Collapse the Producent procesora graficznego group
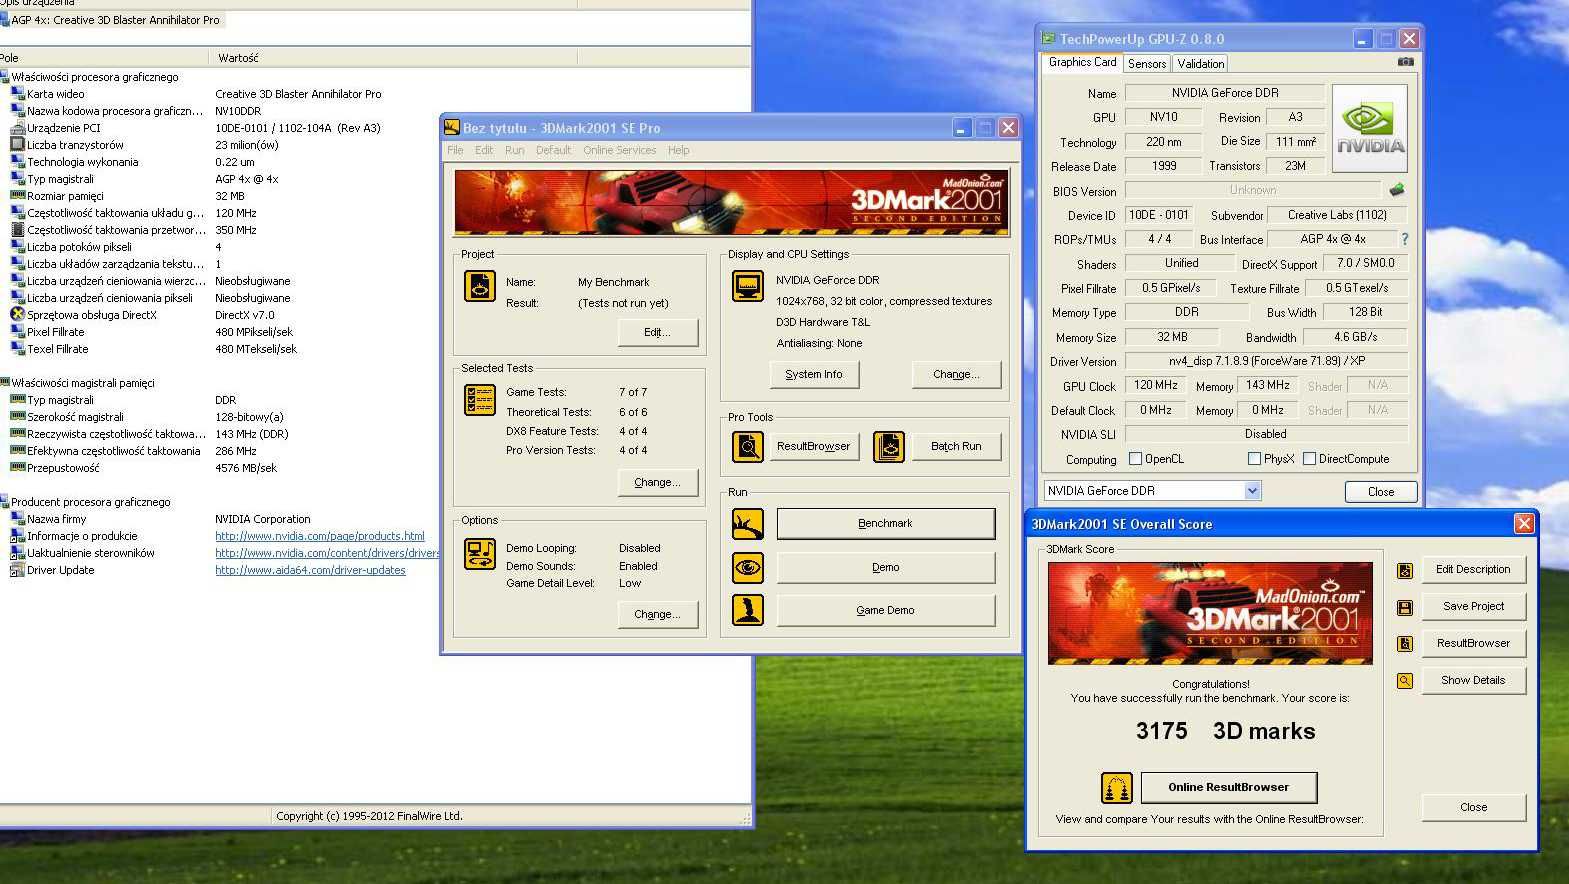1569x884 pixels. (5, 501)
